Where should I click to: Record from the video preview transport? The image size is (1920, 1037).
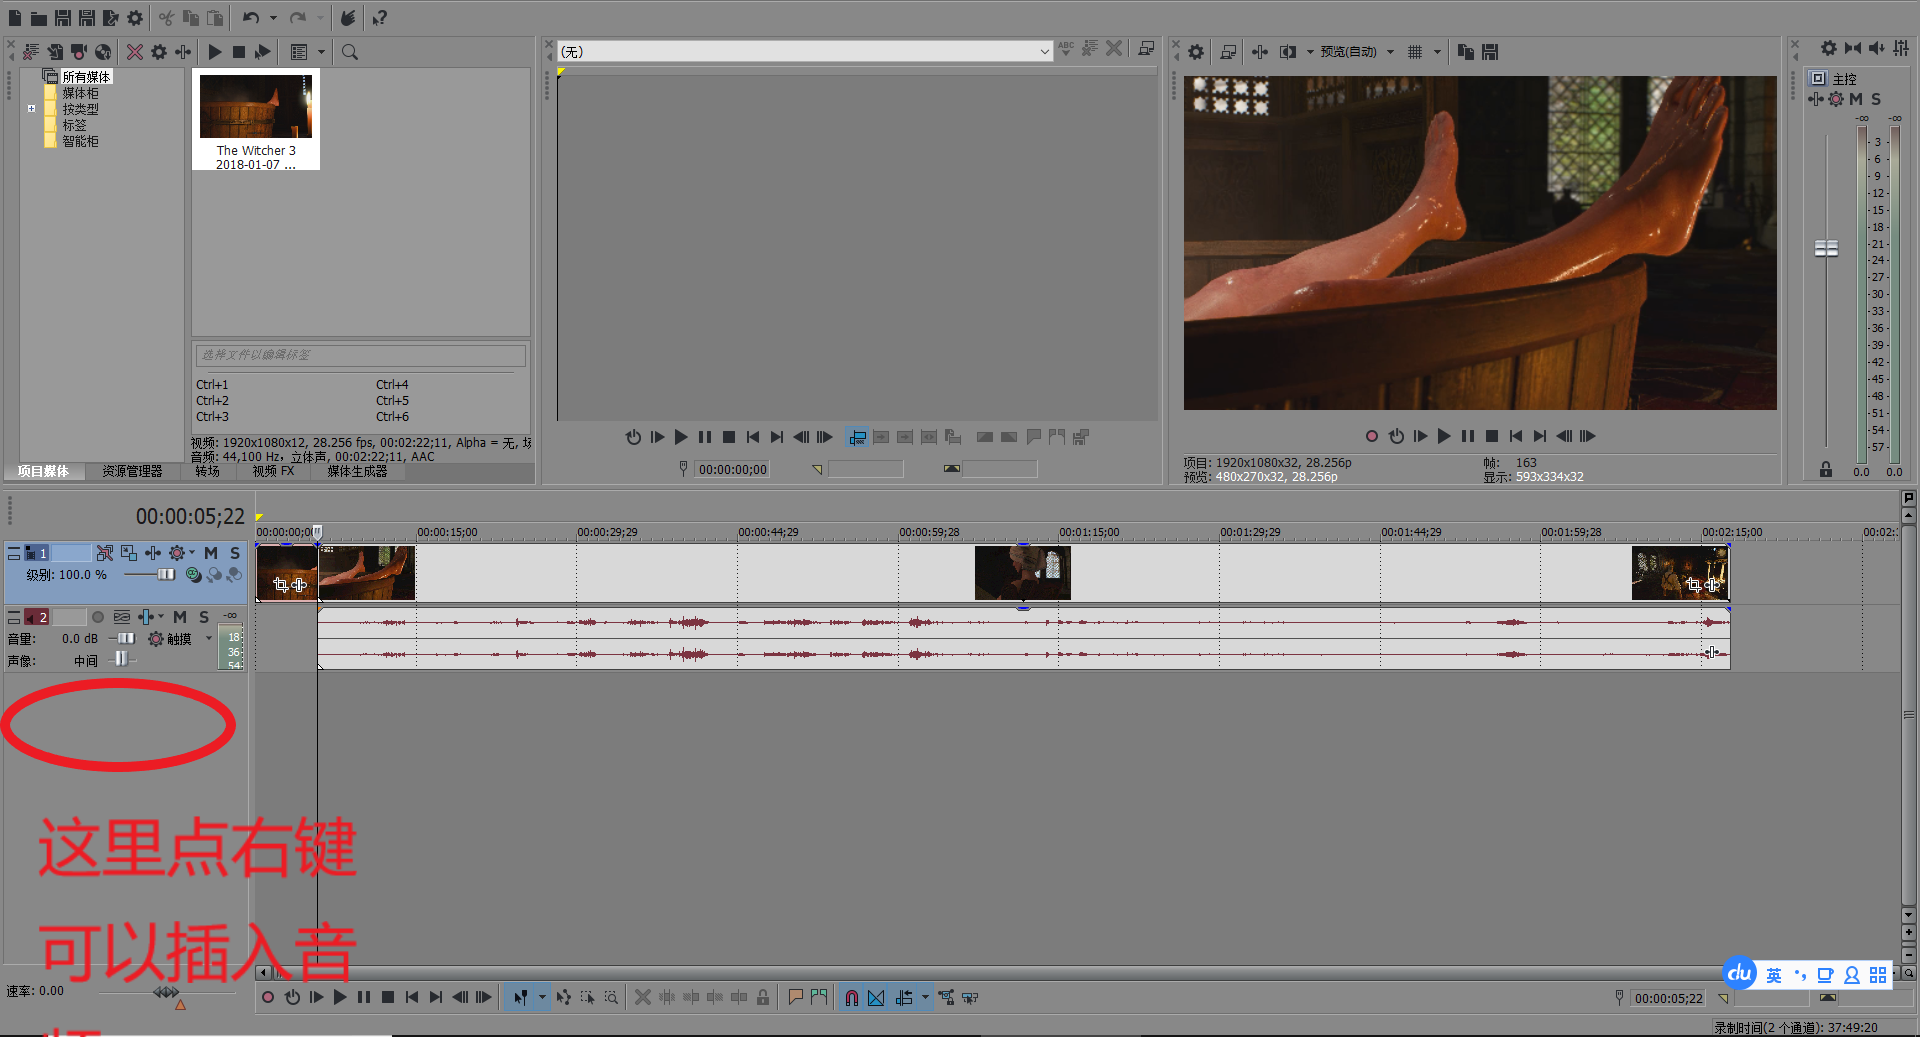click(x=1372, y=436)
